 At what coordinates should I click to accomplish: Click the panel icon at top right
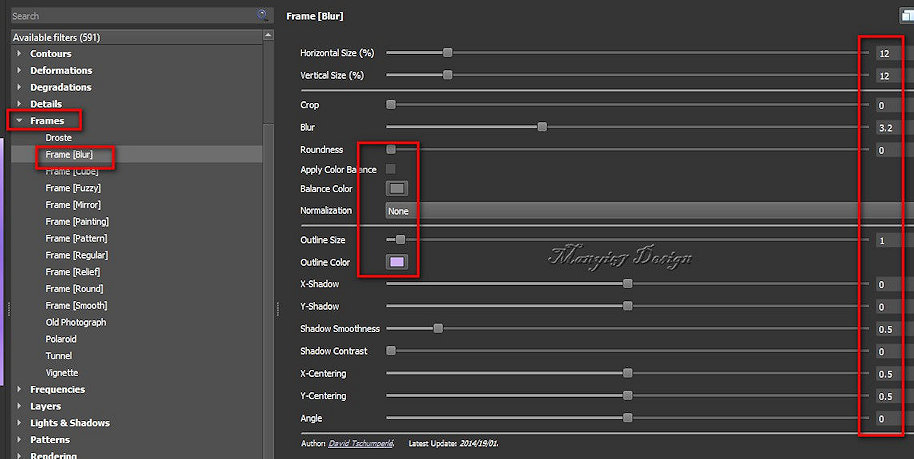[906, 16]
